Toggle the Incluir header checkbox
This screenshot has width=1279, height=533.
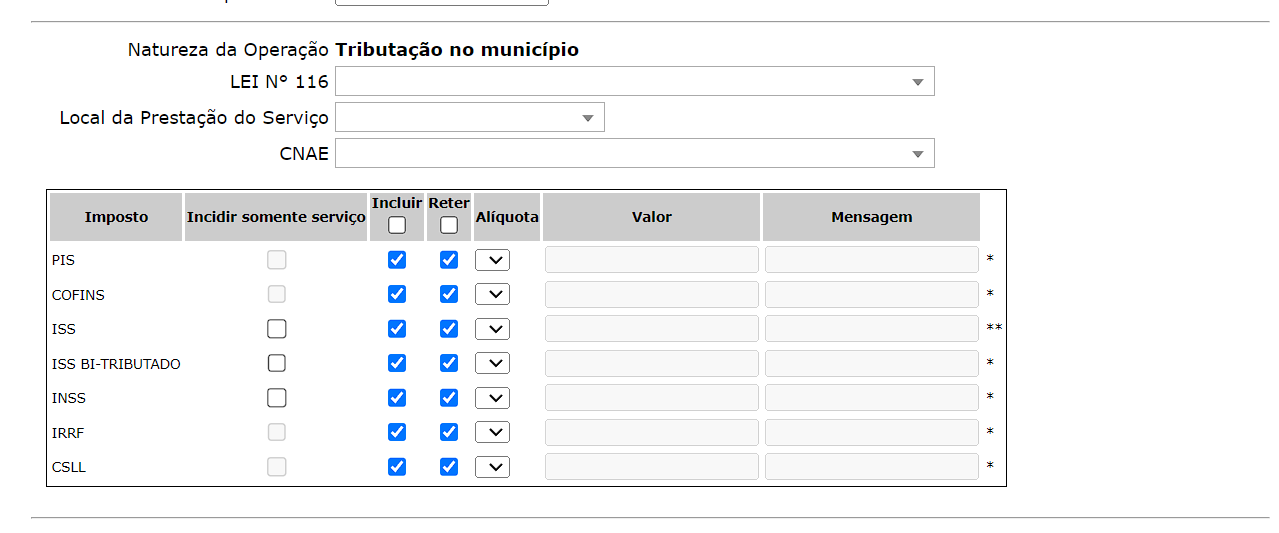click(x=397, y=225)
